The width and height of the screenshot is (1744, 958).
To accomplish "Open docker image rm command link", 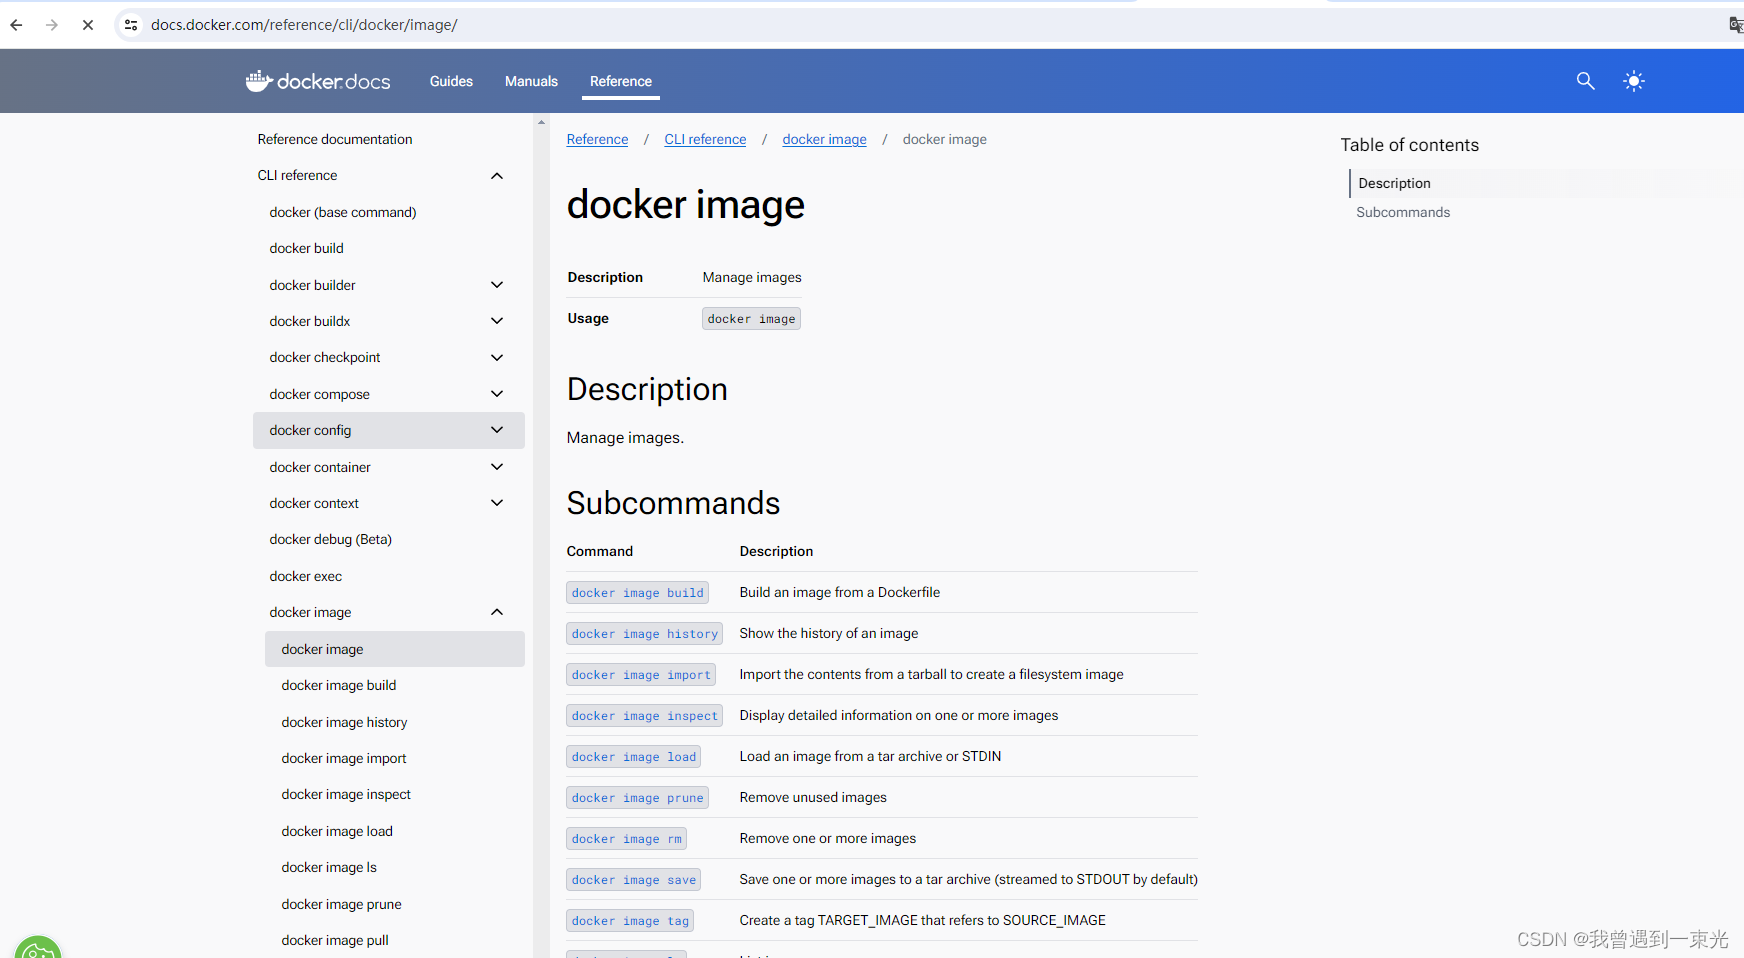I will click(x=627, y=839).
